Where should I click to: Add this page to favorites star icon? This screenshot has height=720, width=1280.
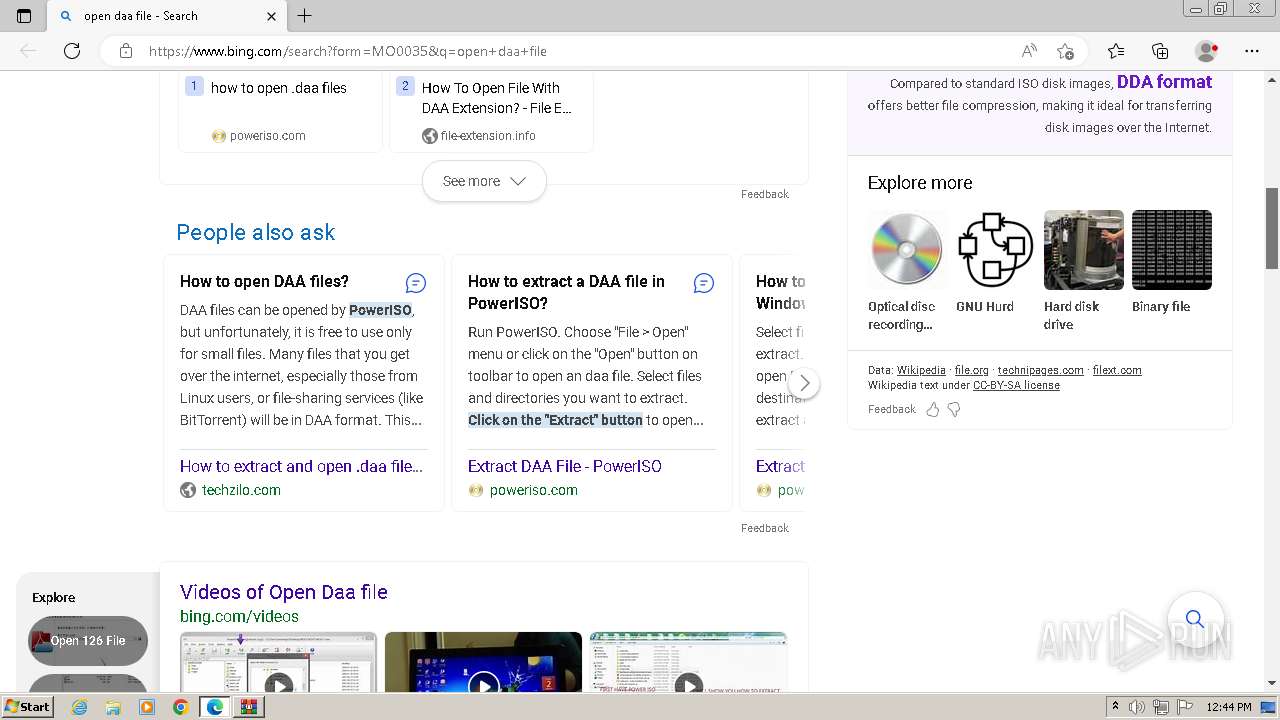point(1065,51)
